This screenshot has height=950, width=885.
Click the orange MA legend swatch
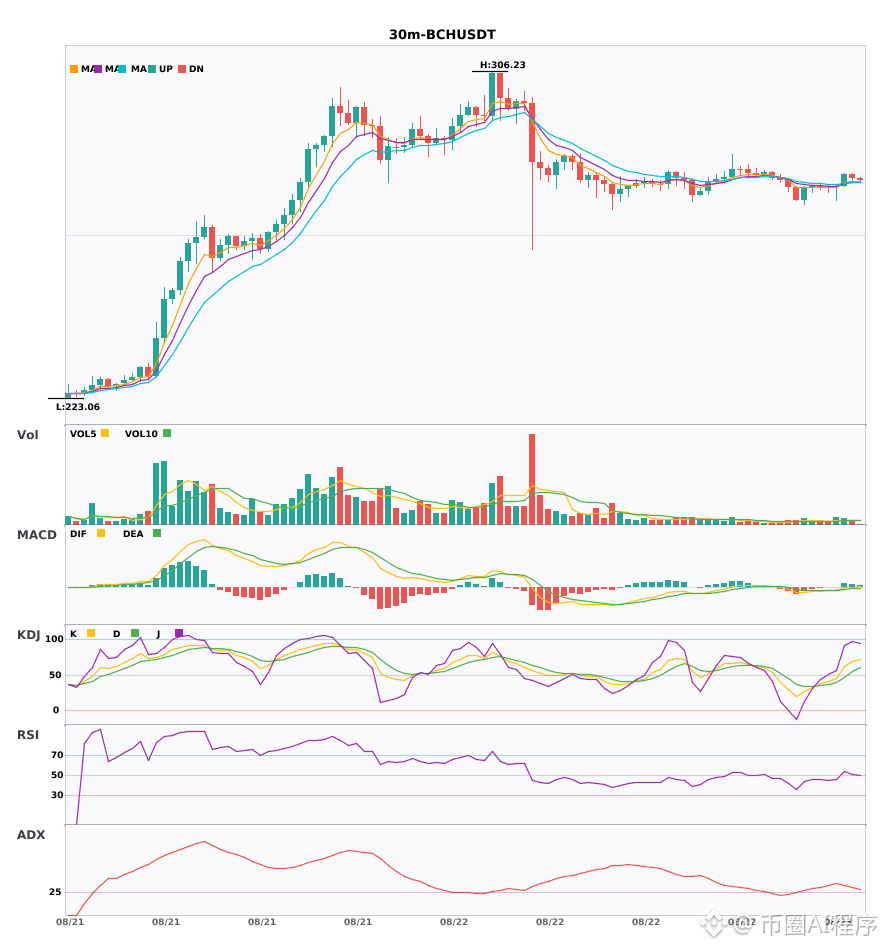pyautogui.click(x=74, y=69)
